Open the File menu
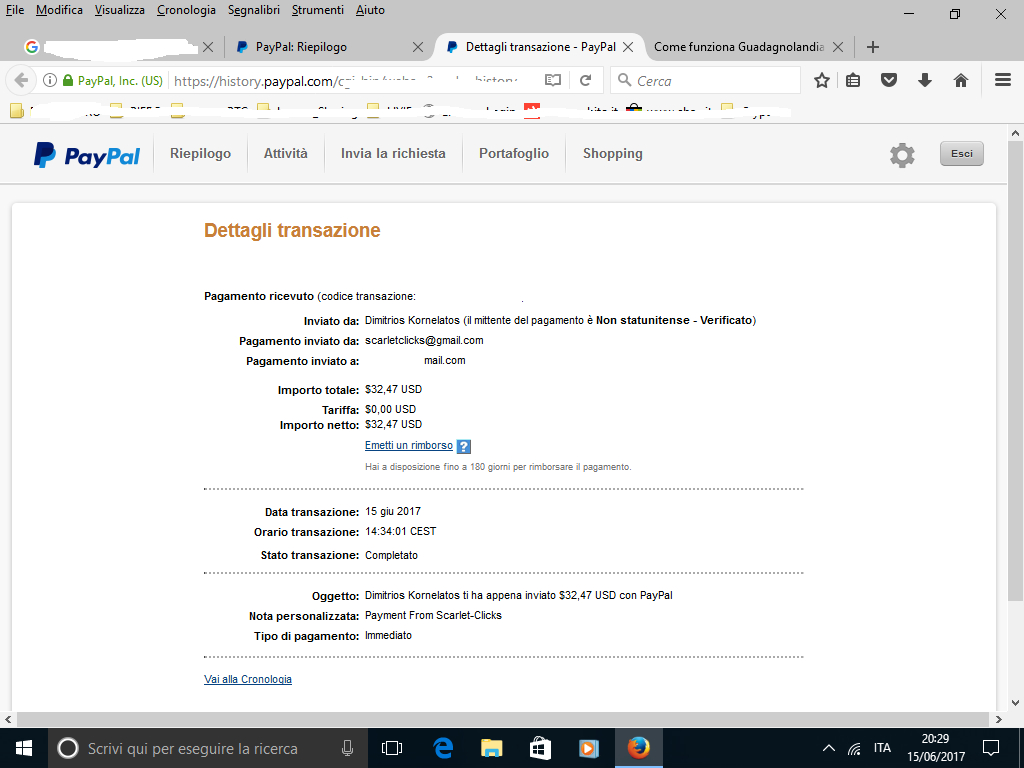 pos(15,10)
